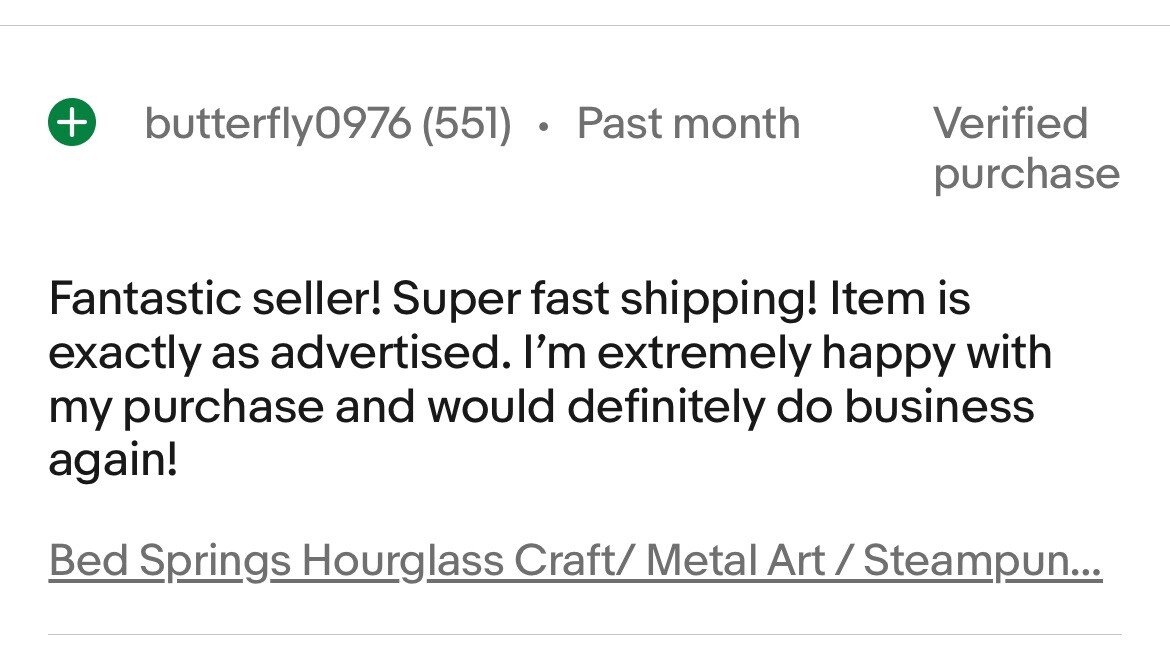Click the divider line above the review
Image resolution: width=1170 pixels, height=646 pixels.
pyautogui.click(x=585, y=26)
